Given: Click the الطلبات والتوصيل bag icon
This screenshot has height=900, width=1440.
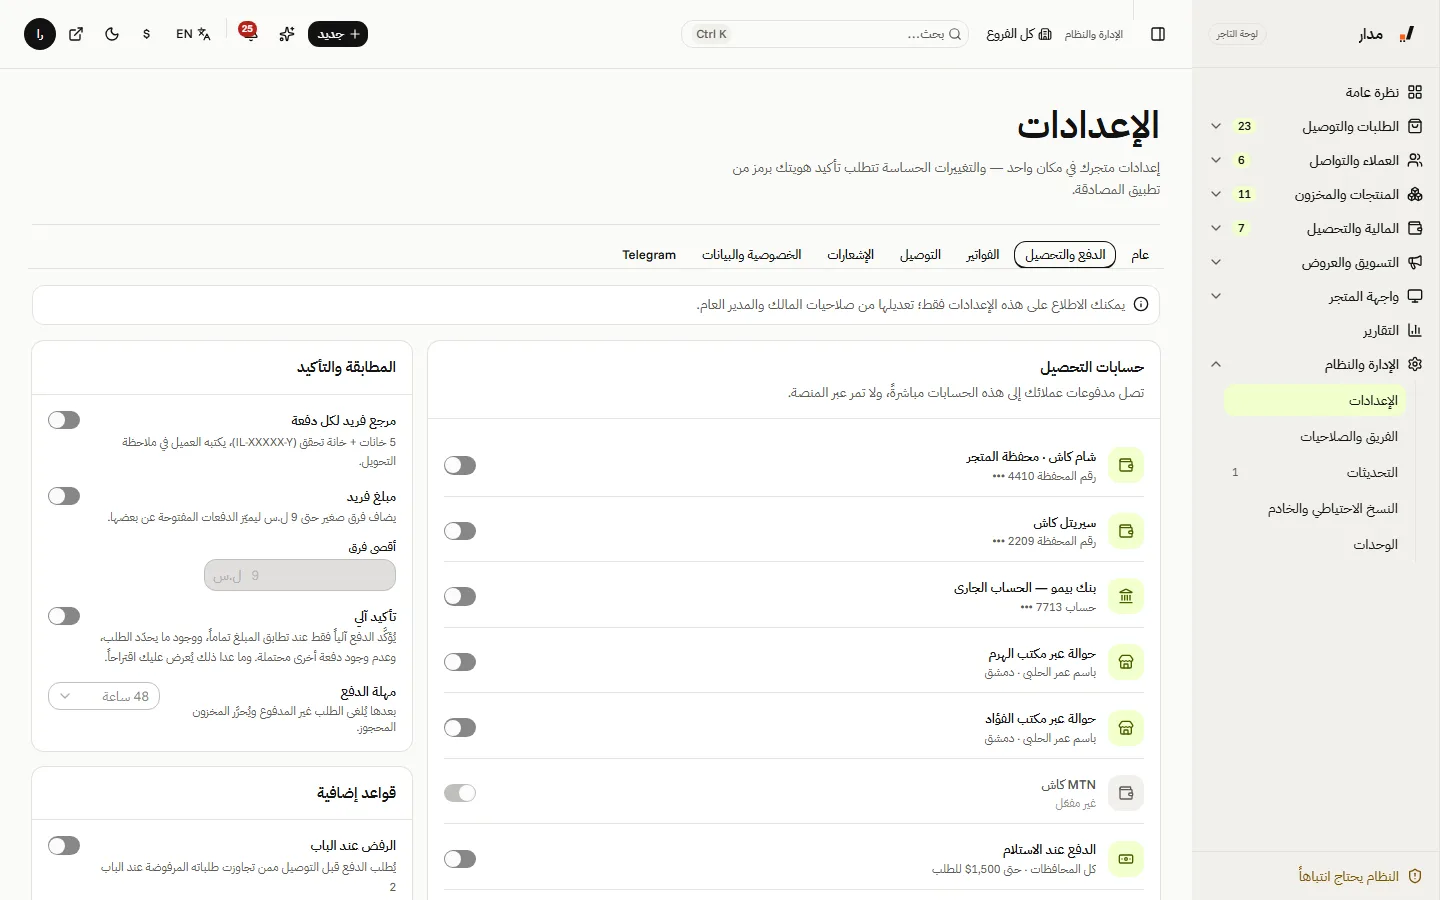Looking at the screenshot, I should pos(1414,126).
